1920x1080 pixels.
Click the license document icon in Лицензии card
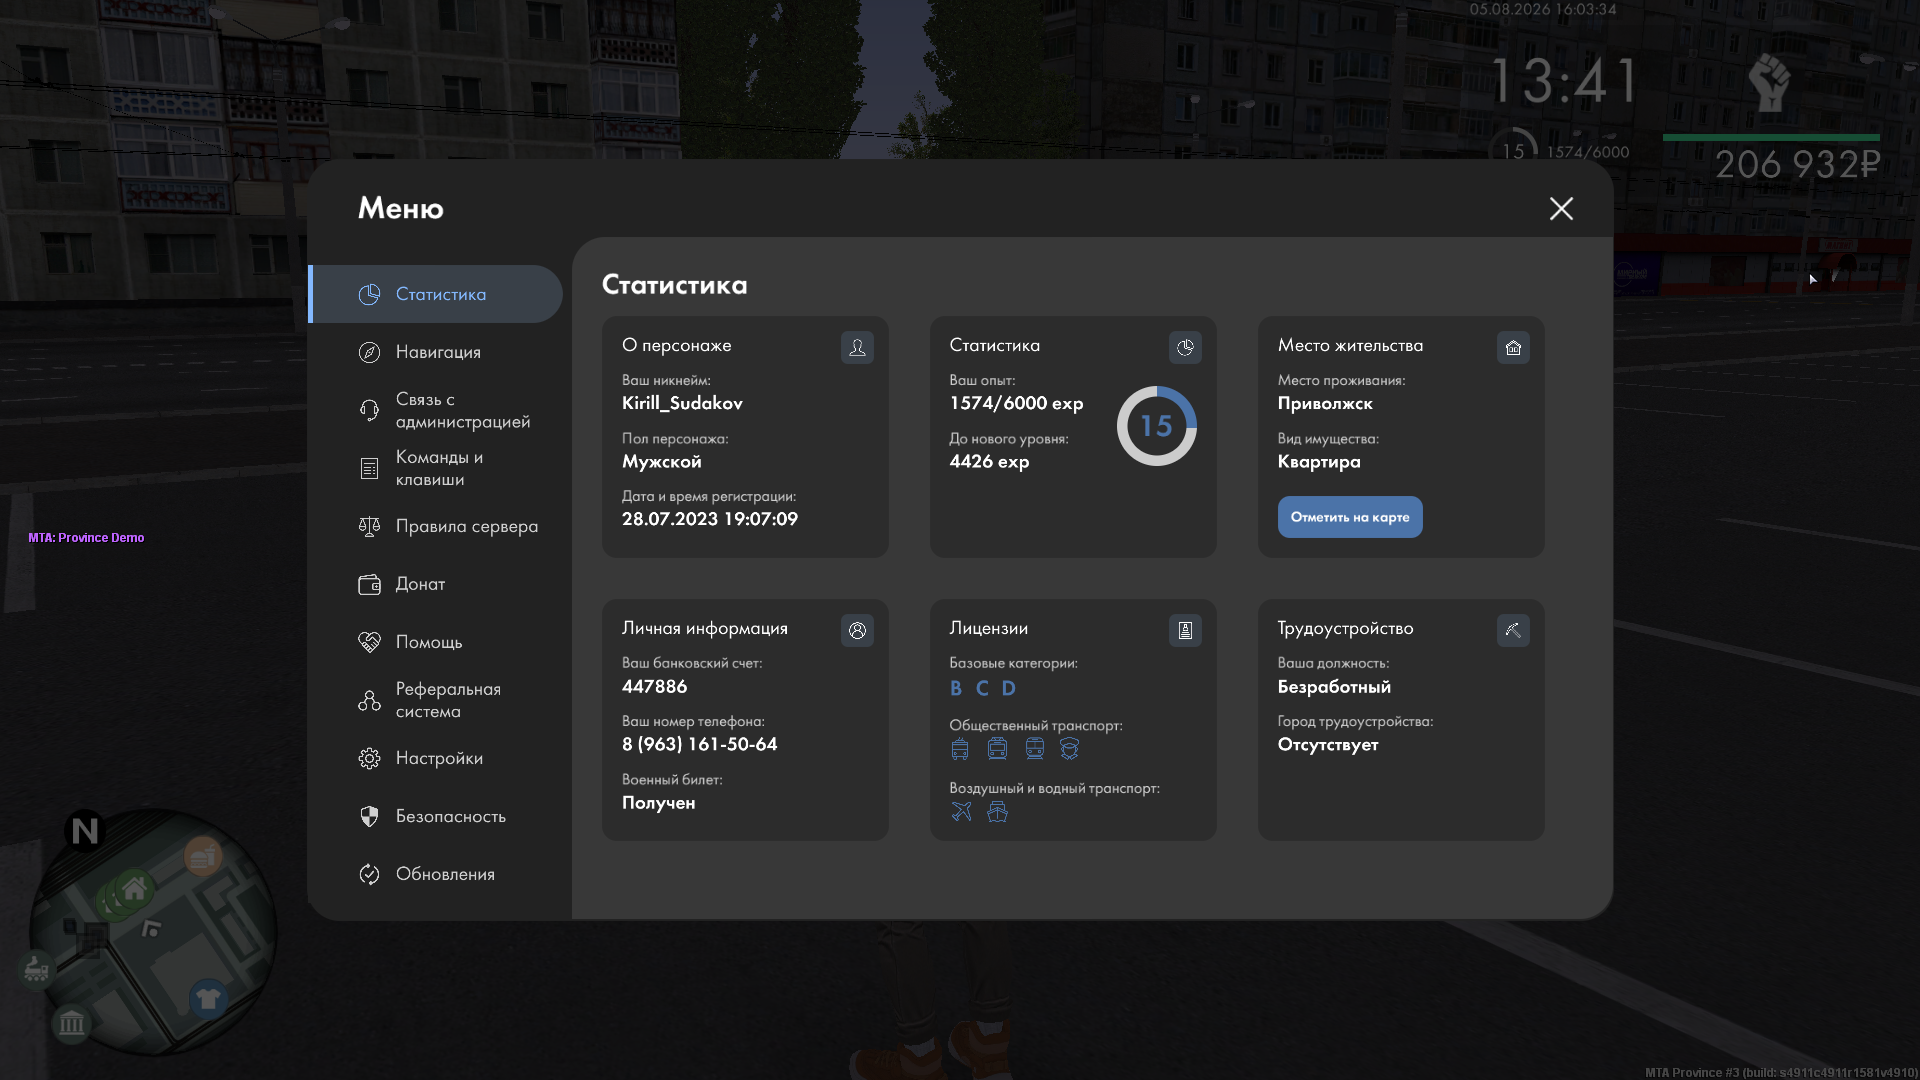click(1185, 630)
